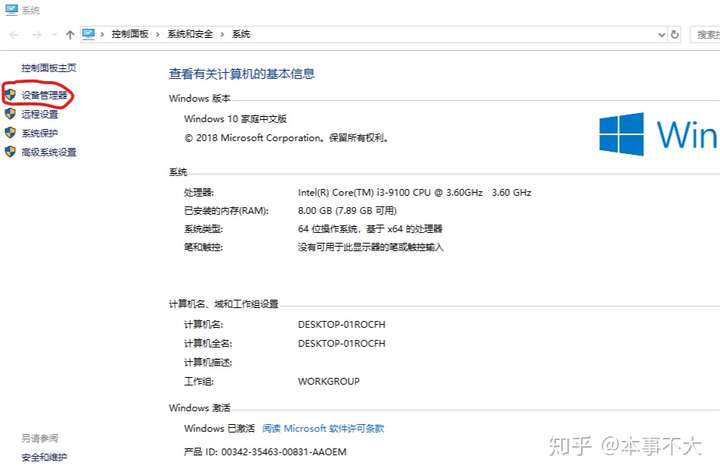Select 系统 in breadcrumb path
This screenshot has width=720, height=475.
coord(241,34)
